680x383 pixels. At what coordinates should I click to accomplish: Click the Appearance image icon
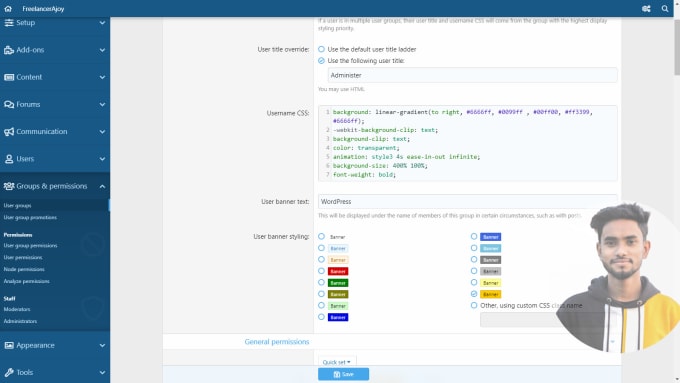(9, 345)
